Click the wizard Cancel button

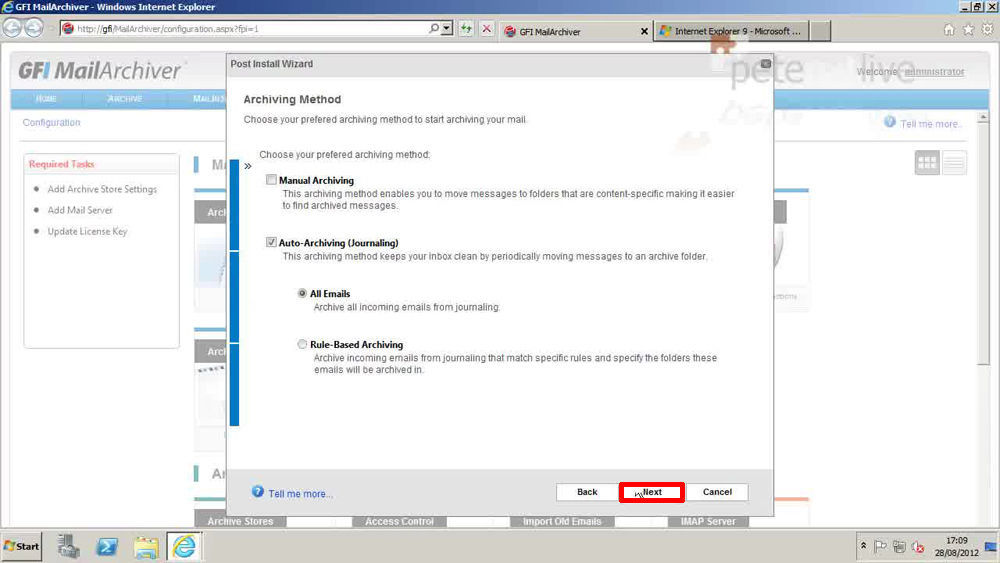(717, 492)
